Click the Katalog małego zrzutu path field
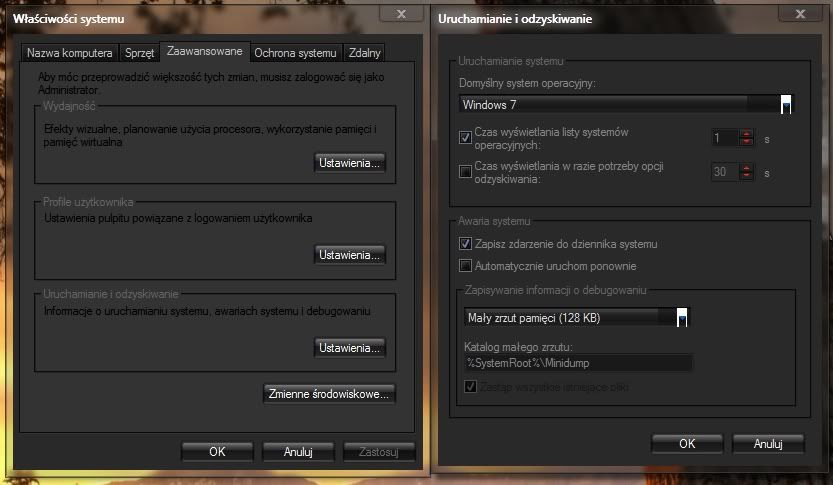The image size is (833, 485). pos(577,365)
